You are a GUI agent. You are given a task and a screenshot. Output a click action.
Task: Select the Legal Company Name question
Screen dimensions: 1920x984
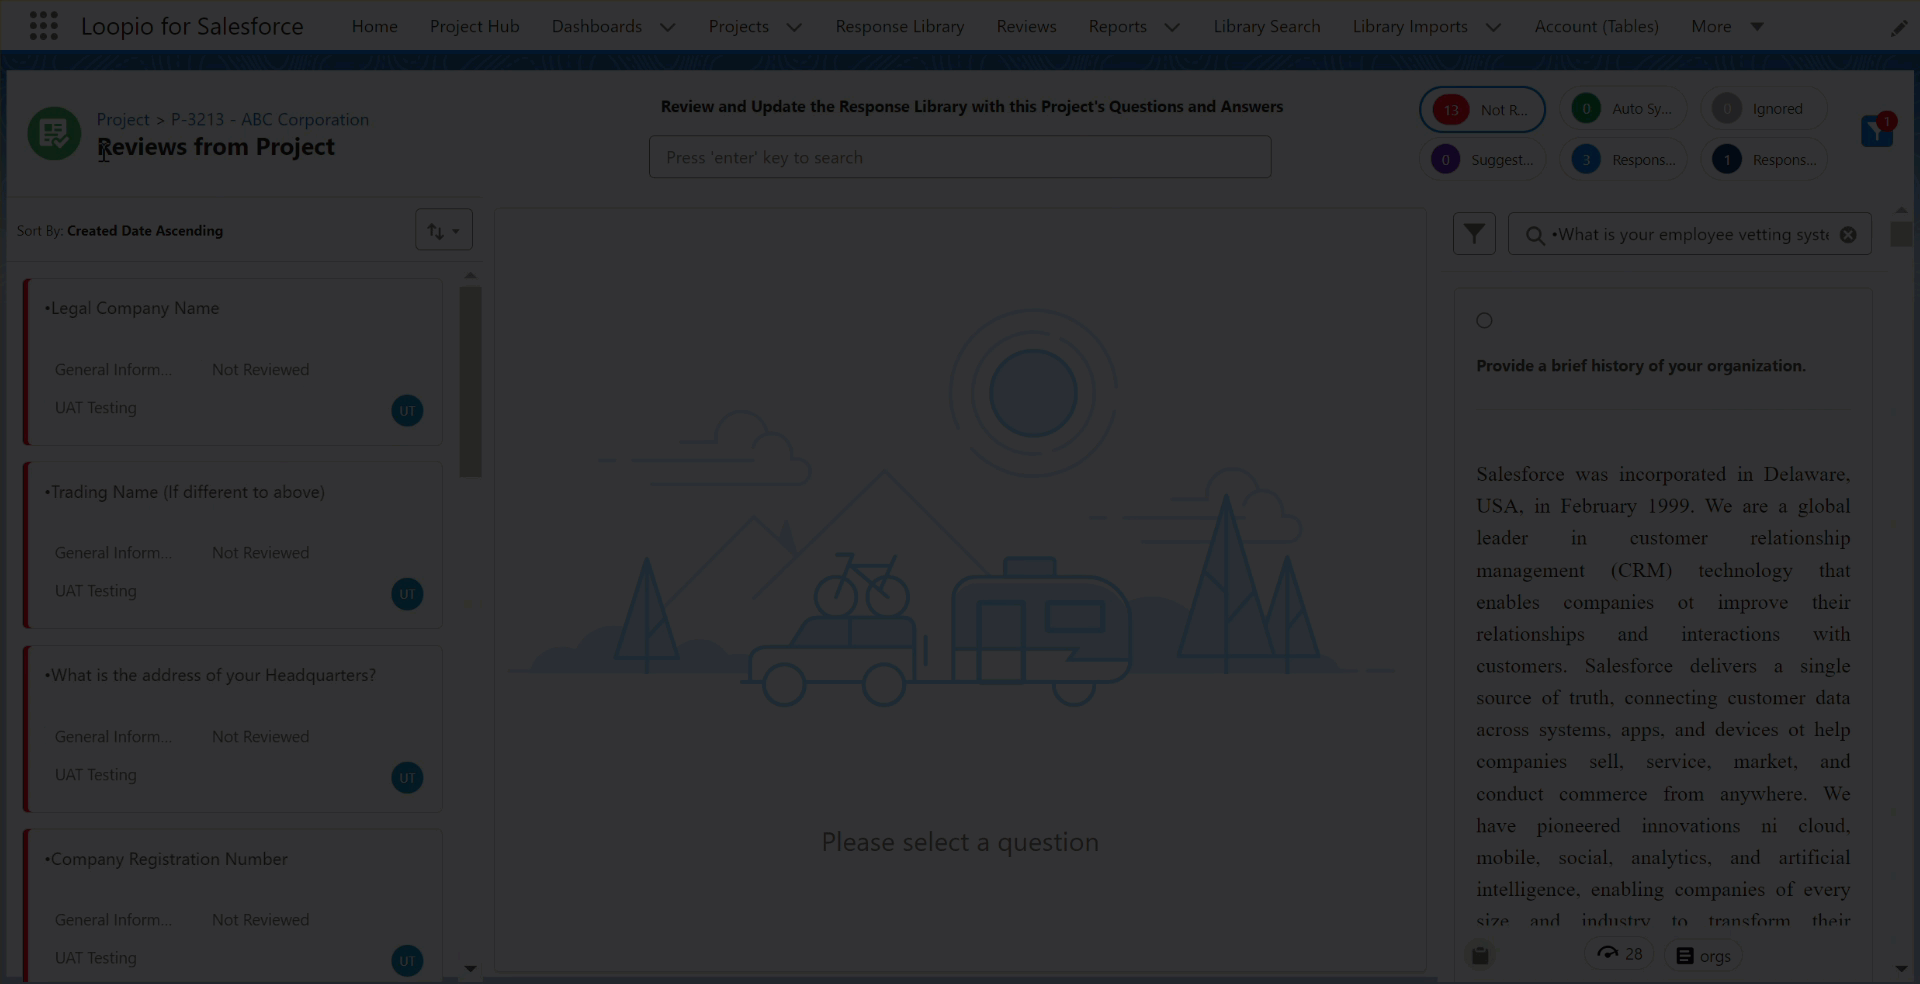pyautogui.click(x=233, y=362)
